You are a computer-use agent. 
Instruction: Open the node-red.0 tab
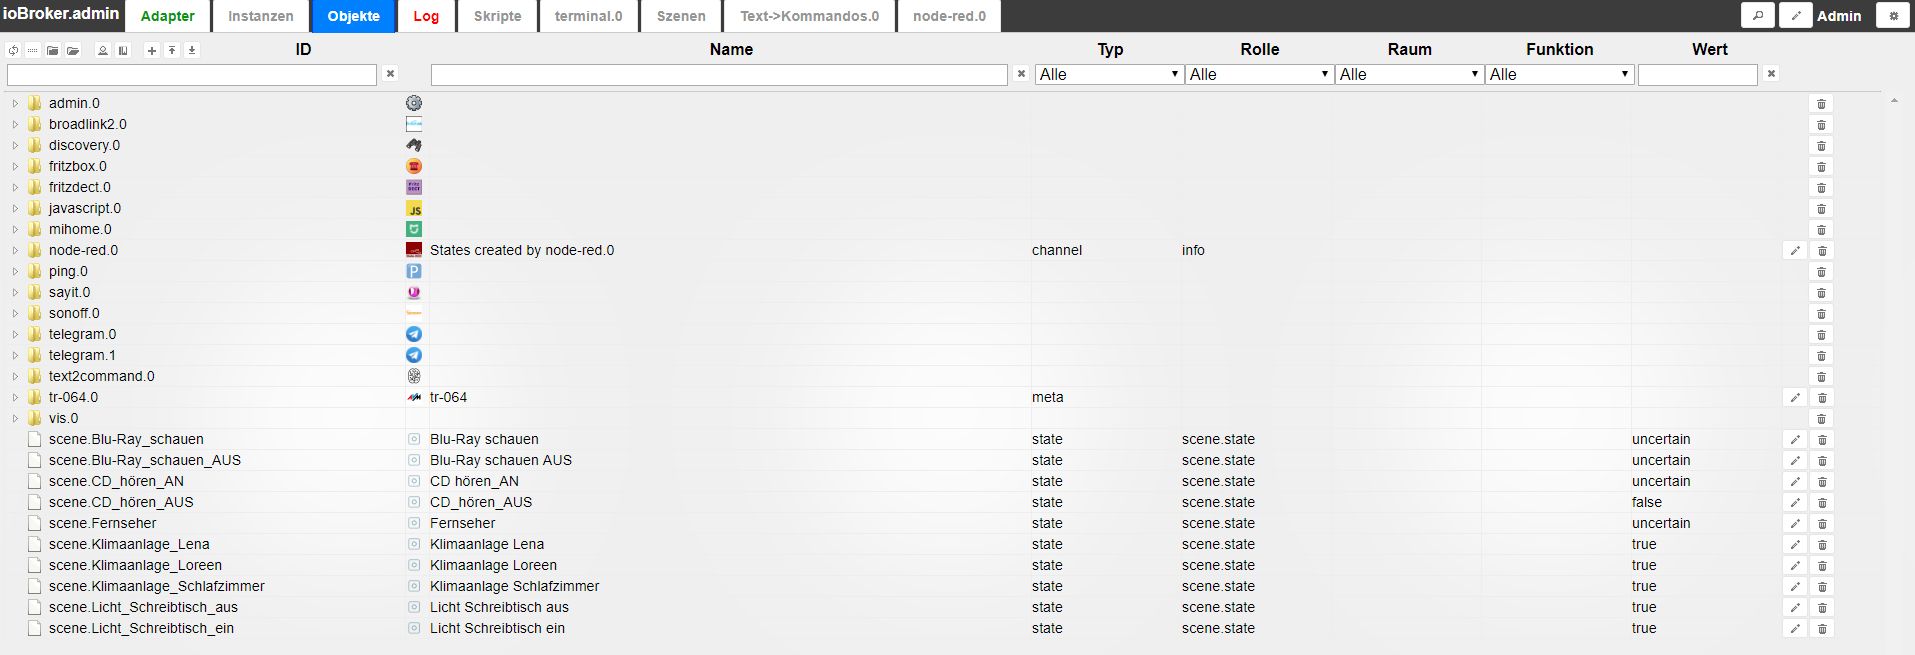[949, 16]
